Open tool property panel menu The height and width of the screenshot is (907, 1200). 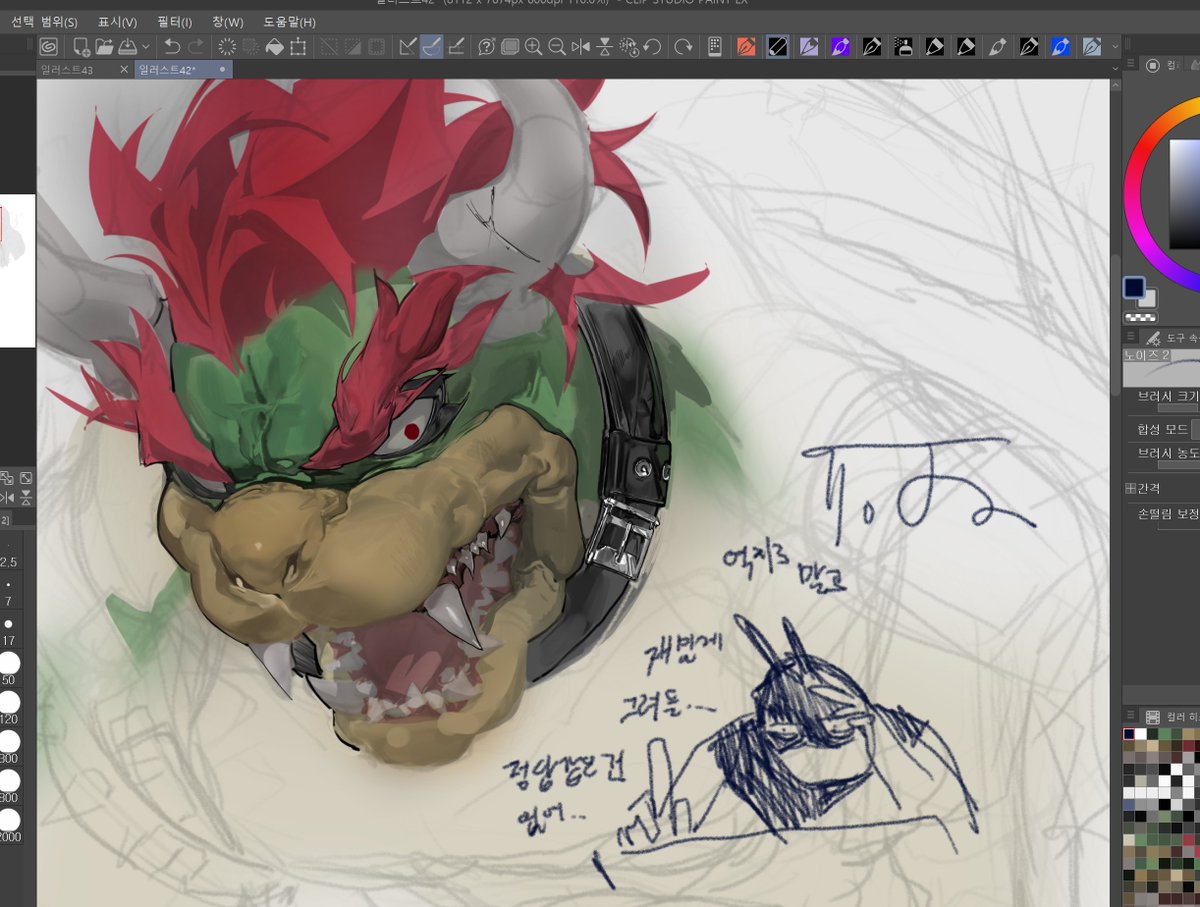[1132, 337]
